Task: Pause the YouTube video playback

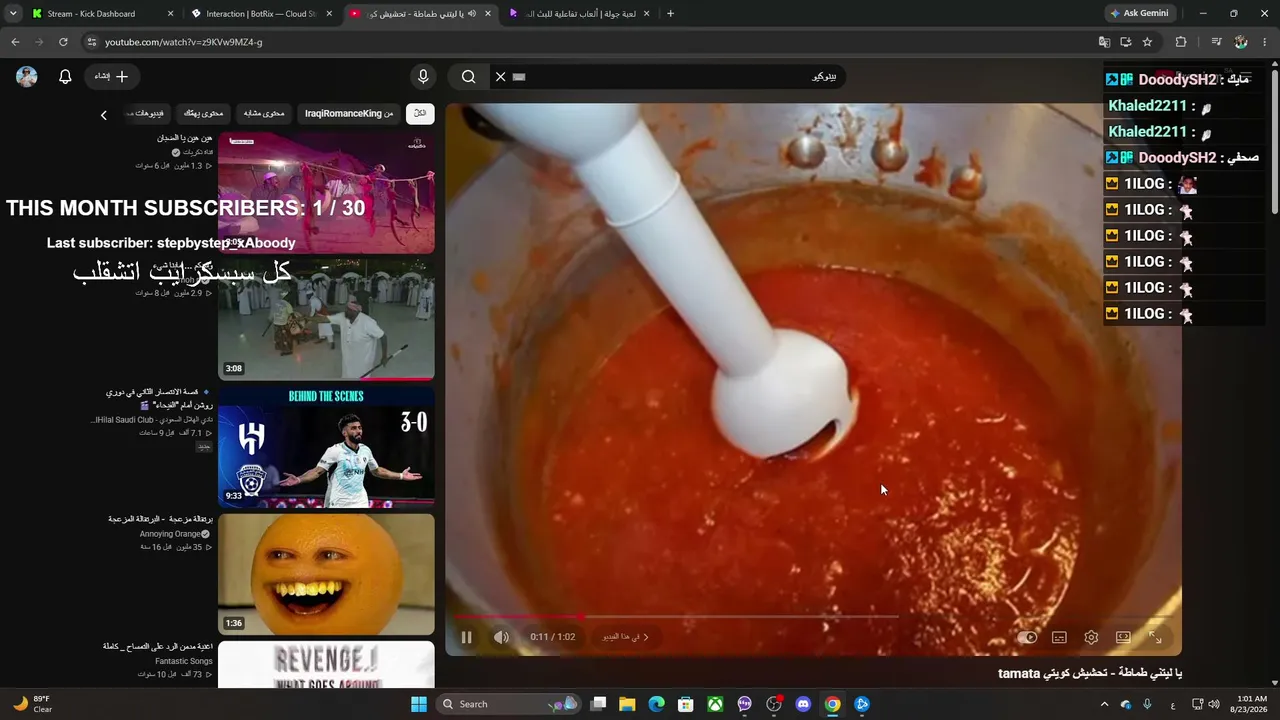Action: tap(466, 637)
